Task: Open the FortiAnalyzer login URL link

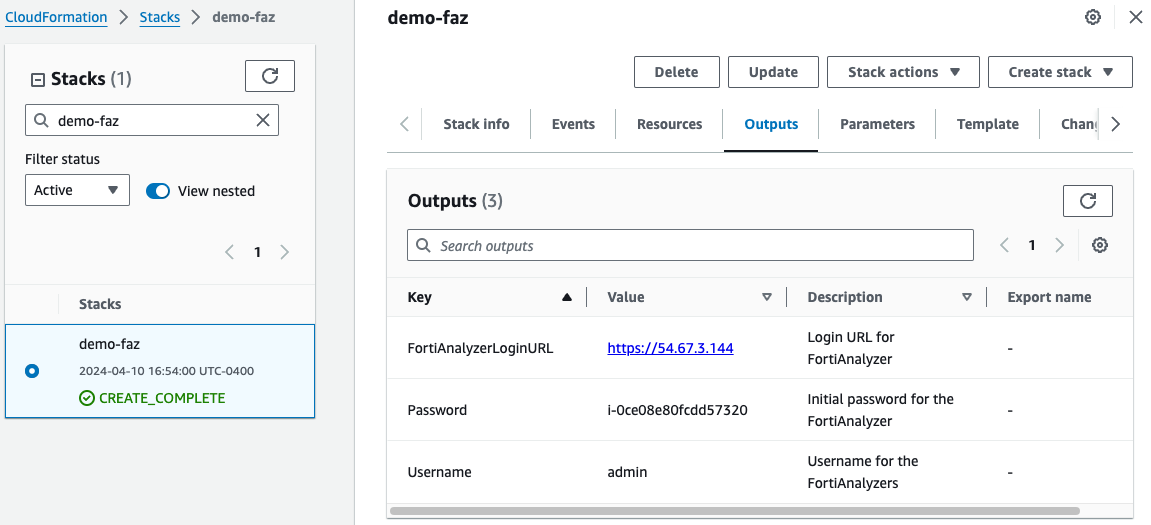Action: click(670, 348)
